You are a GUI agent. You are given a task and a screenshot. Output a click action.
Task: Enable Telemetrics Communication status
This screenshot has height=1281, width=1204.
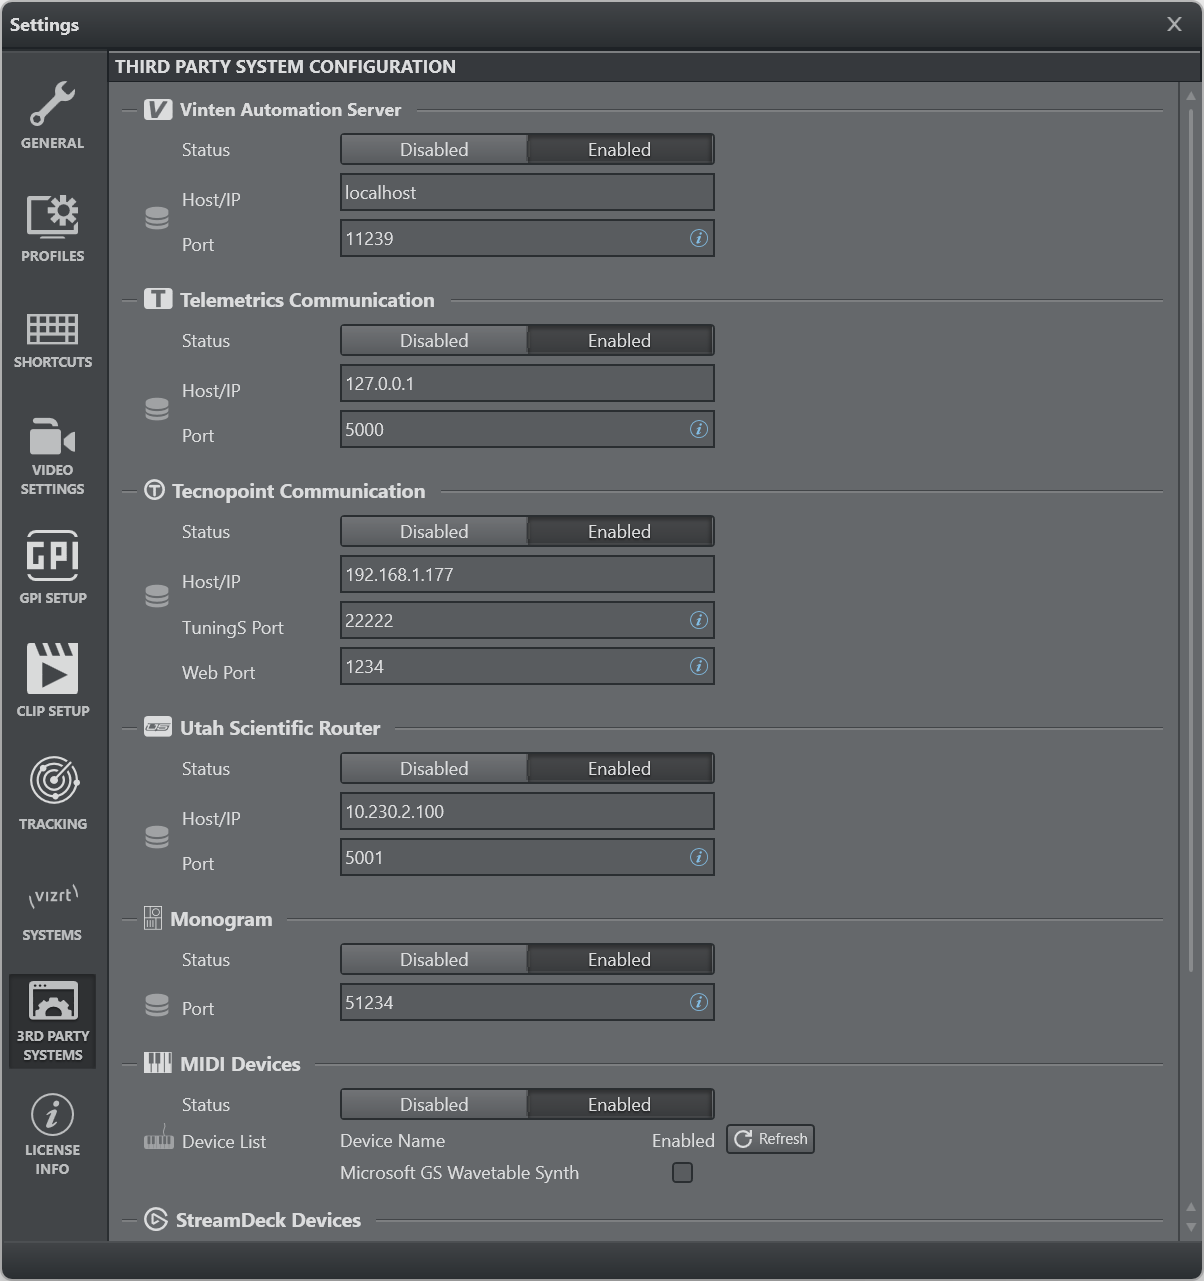point(619,341)
